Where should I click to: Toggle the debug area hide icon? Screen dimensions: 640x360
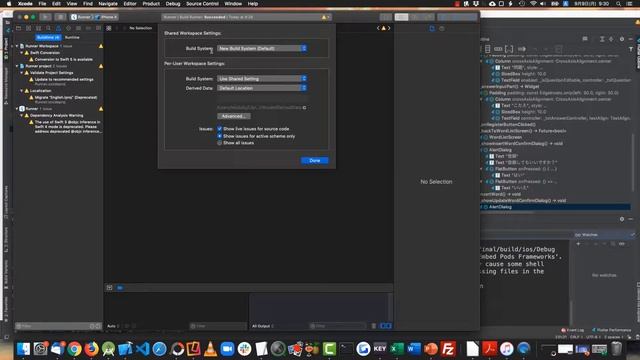coord(109,288)
